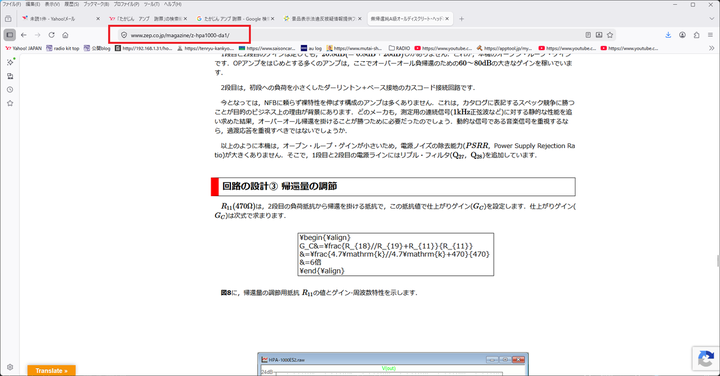
Task: Switch to the Yahooメール tab
Action: (x=60, y=19)
